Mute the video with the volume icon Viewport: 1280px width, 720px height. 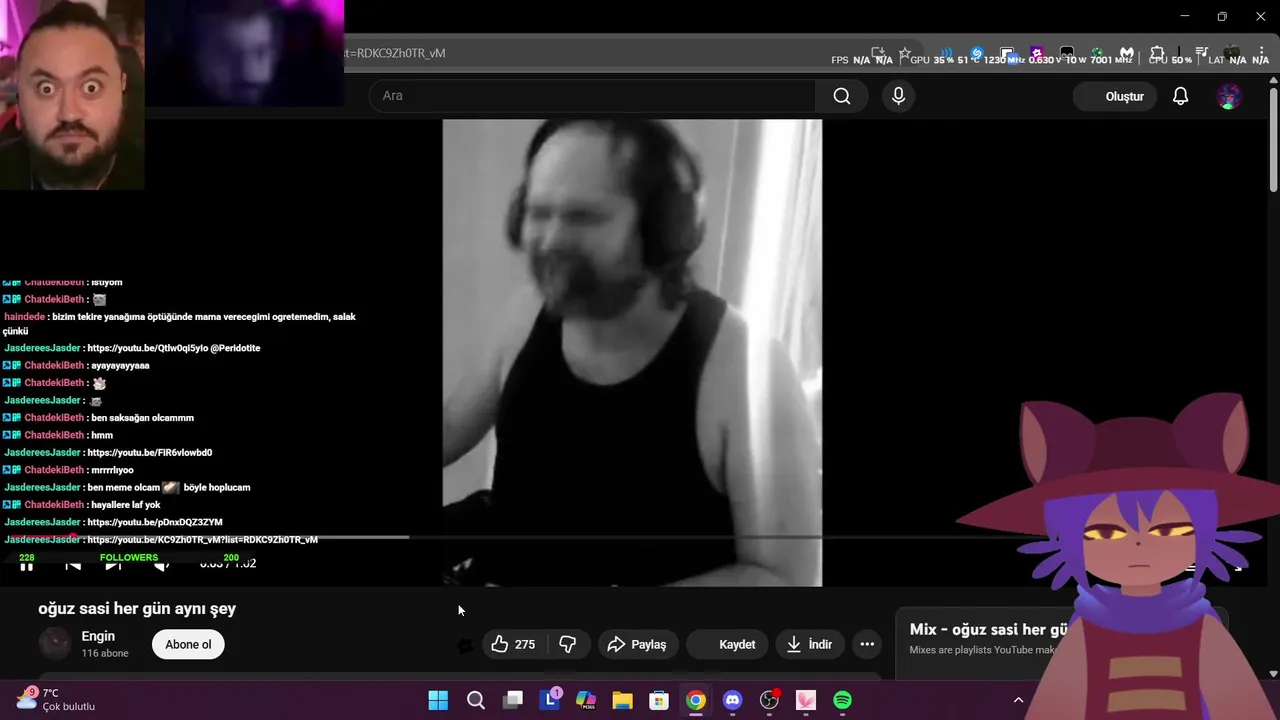(x=161, y=566)
